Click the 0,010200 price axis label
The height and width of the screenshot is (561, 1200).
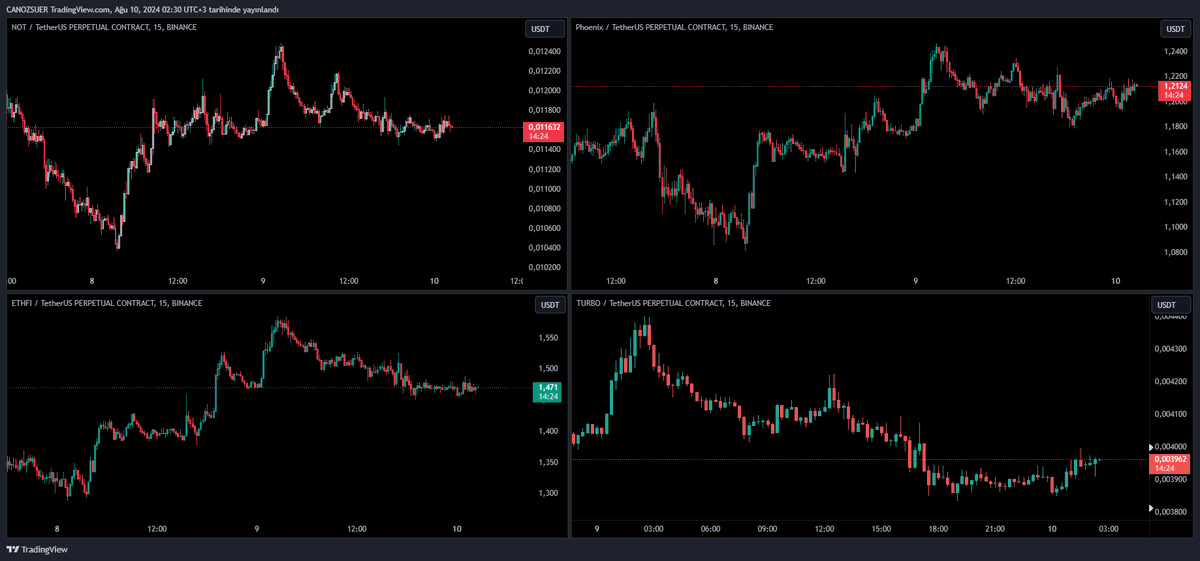544,267
